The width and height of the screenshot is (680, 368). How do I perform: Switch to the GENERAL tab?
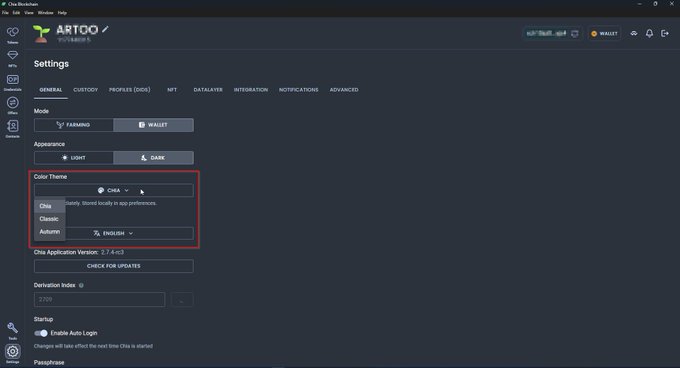(51, 90)
